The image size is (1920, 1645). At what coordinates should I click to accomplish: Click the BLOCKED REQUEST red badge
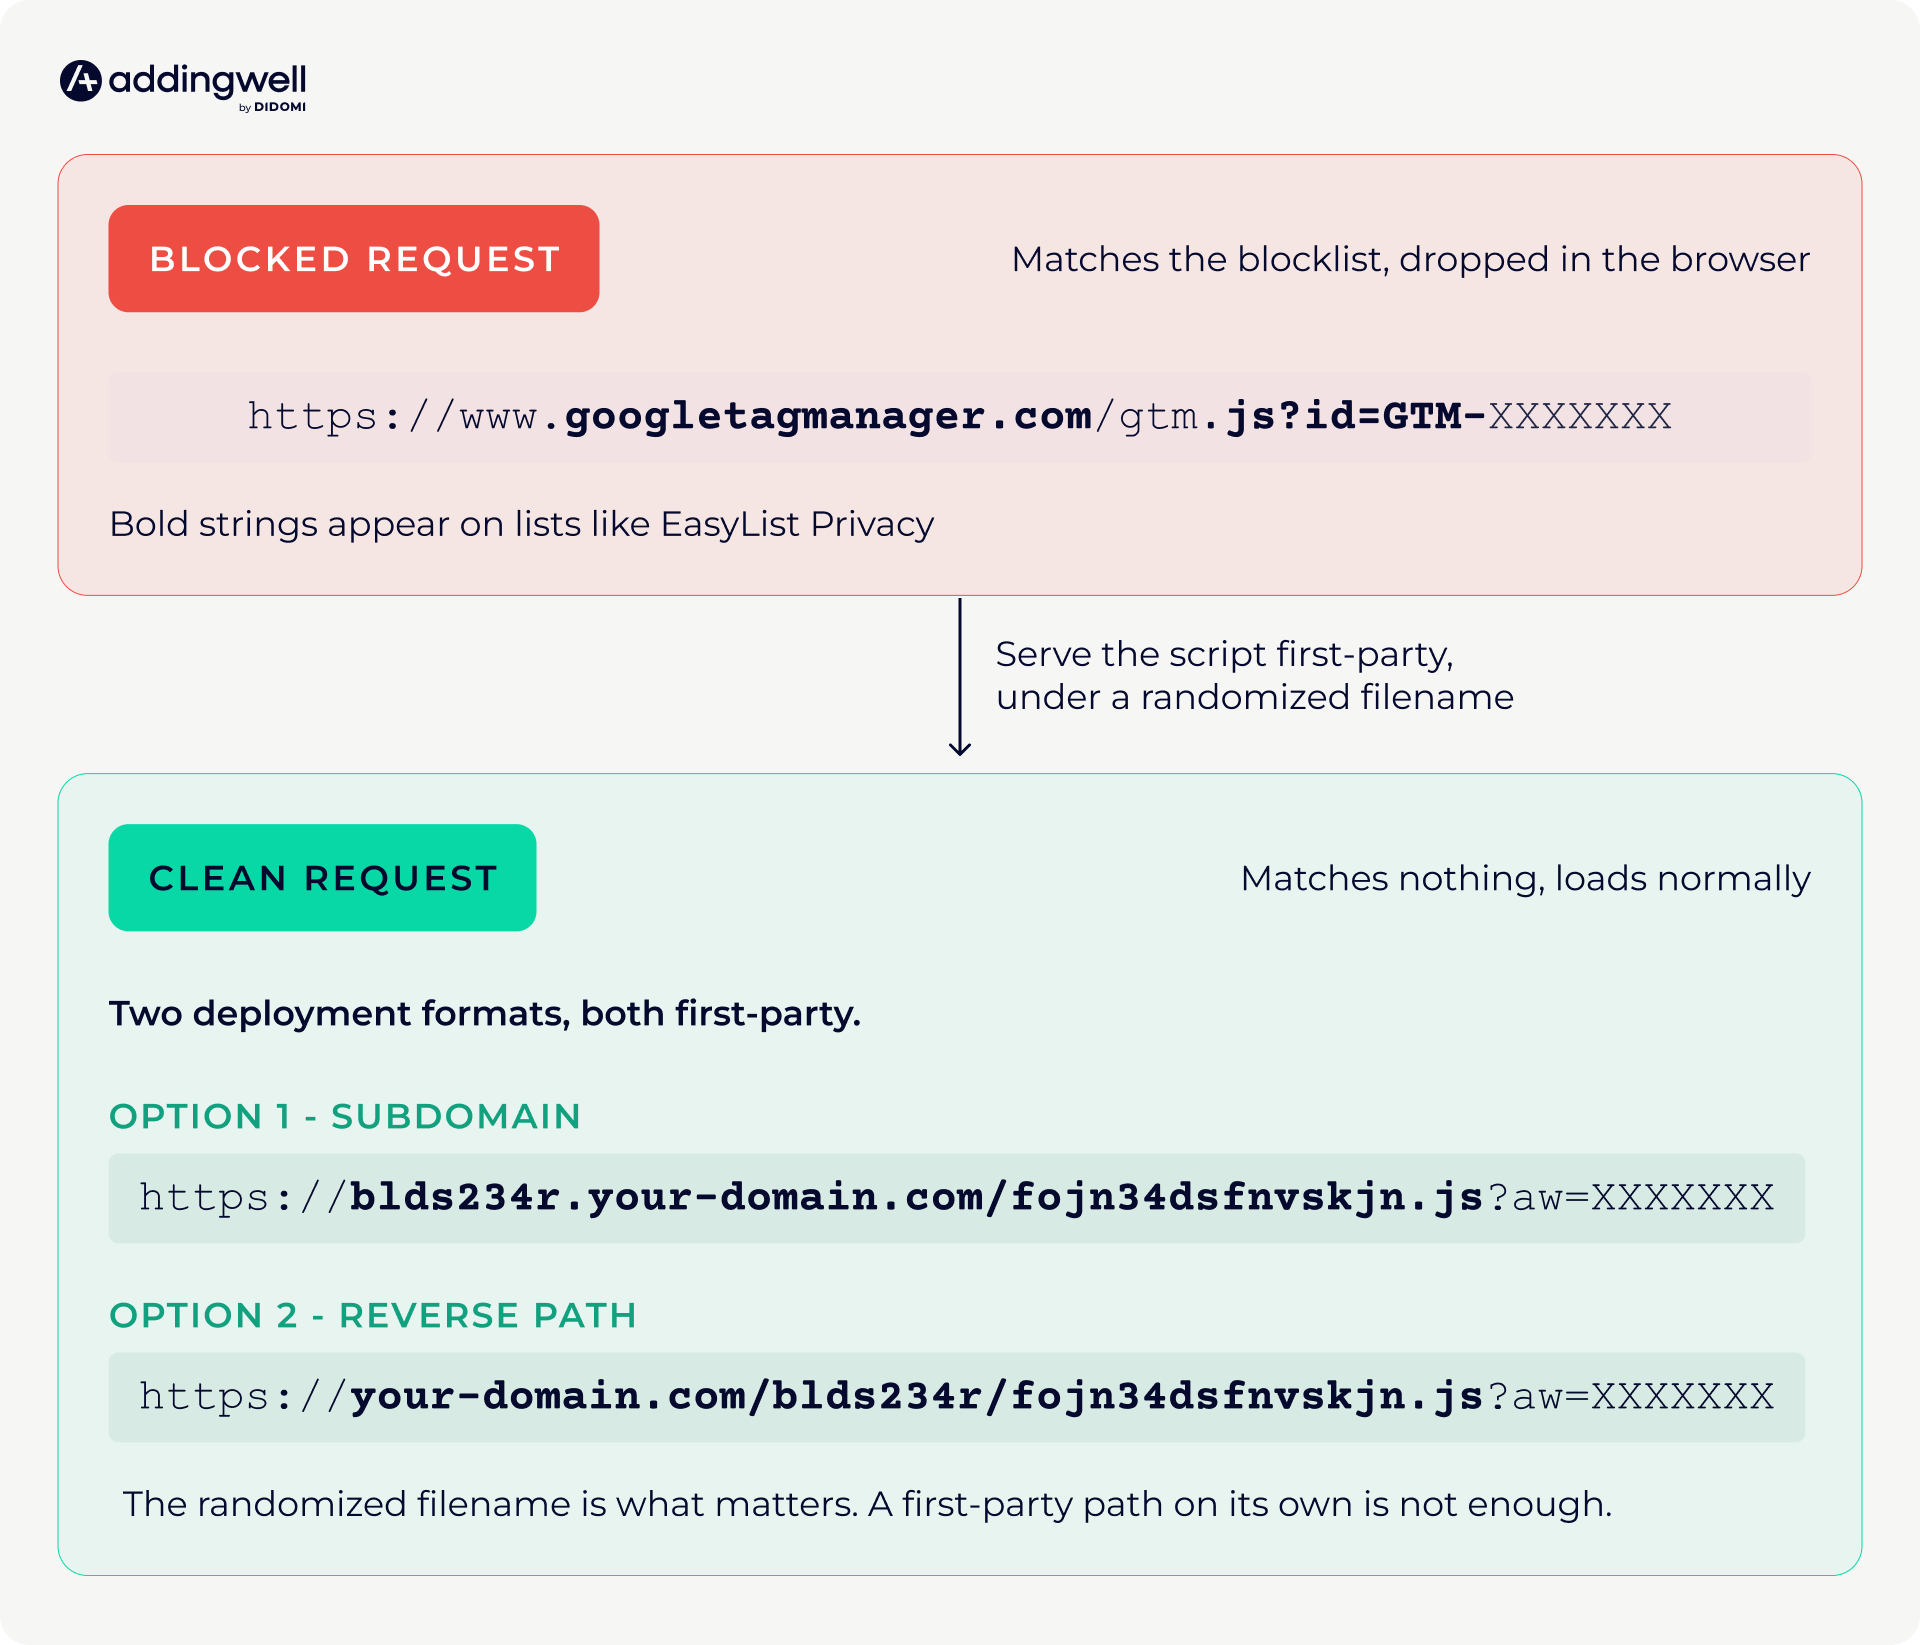tap(354, 259)
